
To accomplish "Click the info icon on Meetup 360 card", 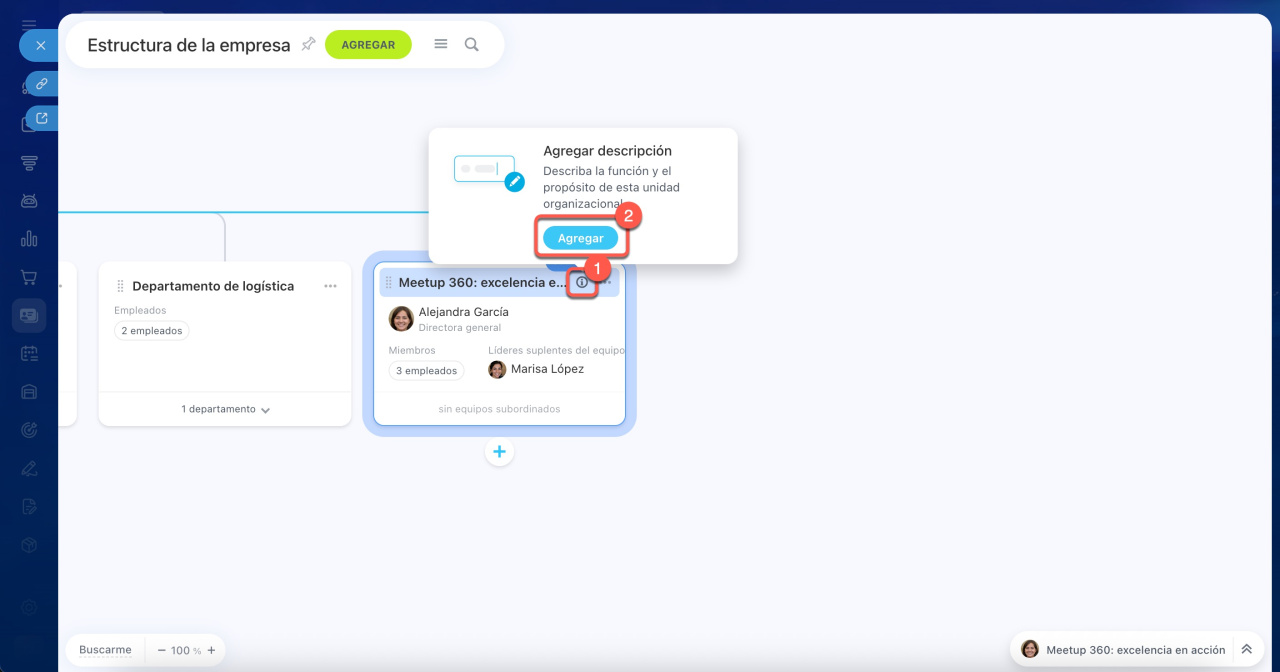I will 582,283.
